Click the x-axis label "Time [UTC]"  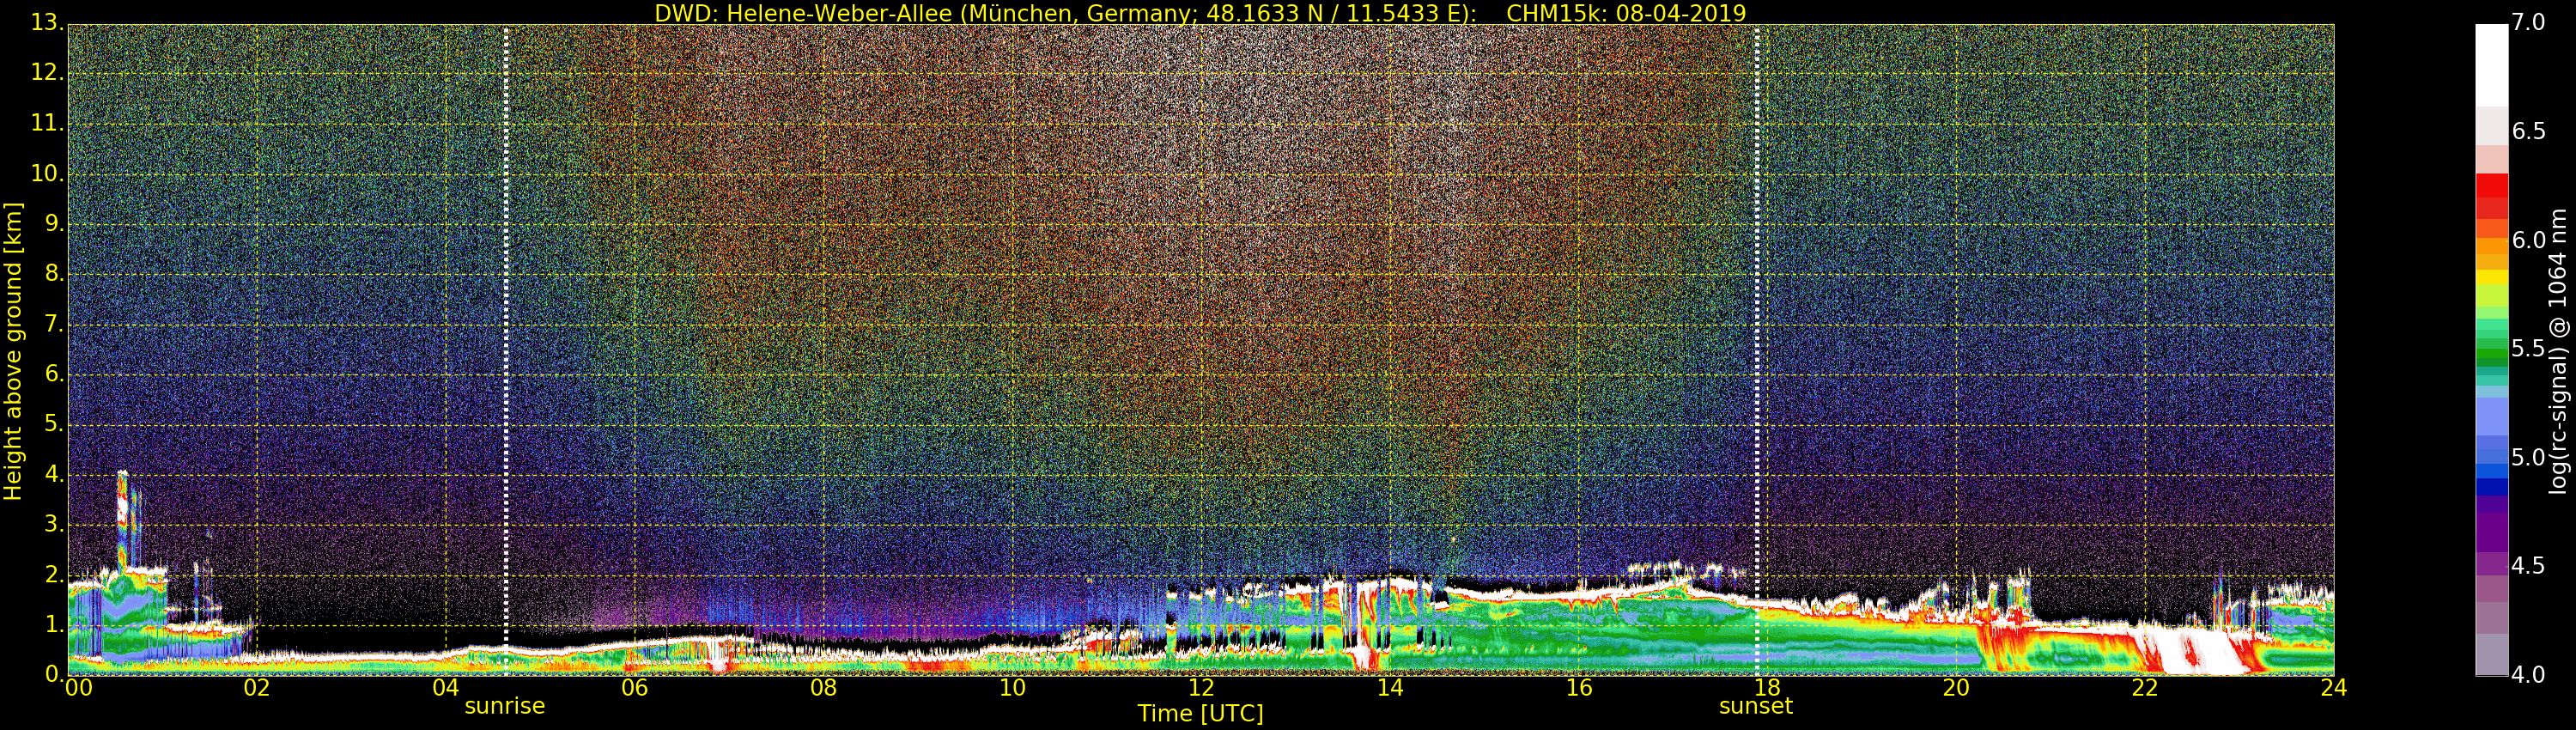coord(1200,714)
